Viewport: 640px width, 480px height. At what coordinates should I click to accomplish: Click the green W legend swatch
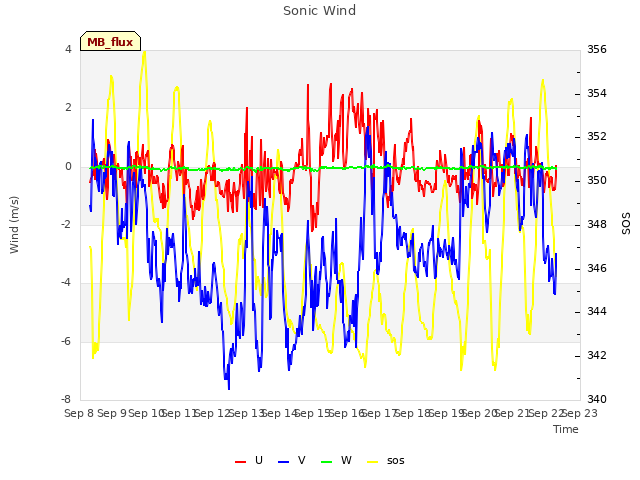[x=327, y=462]
